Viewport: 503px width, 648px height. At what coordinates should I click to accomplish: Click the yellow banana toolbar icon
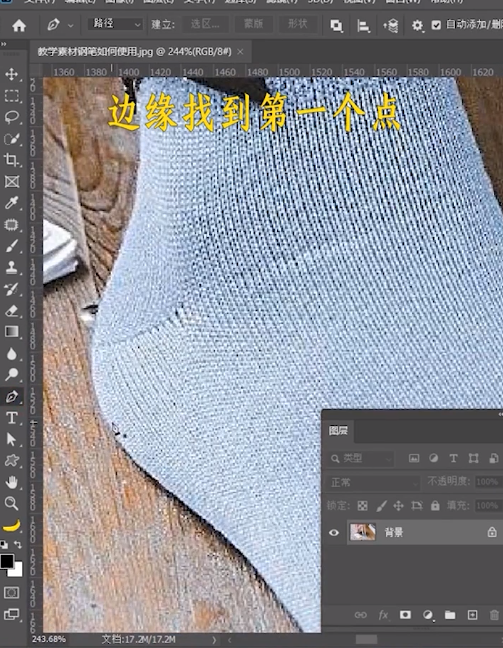coord(12,526)
